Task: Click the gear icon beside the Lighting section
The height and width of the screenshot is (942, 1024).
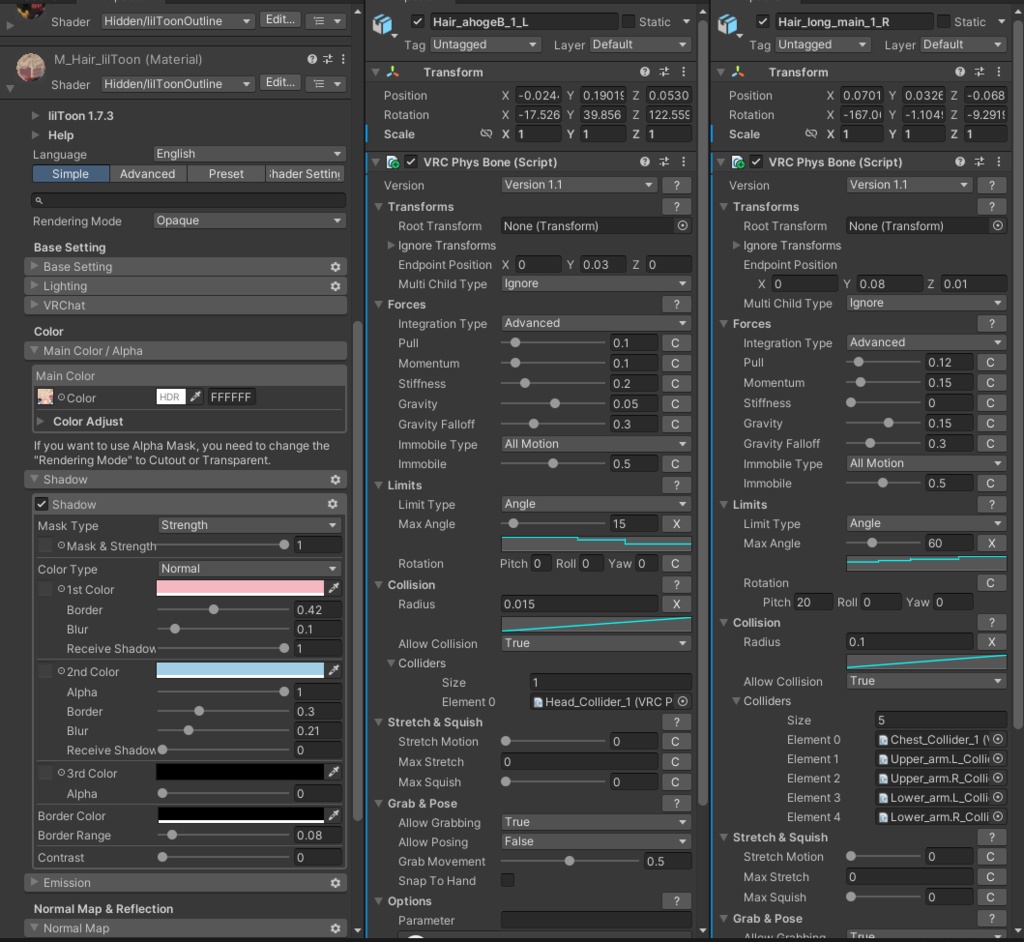Action: click(333, 285)
